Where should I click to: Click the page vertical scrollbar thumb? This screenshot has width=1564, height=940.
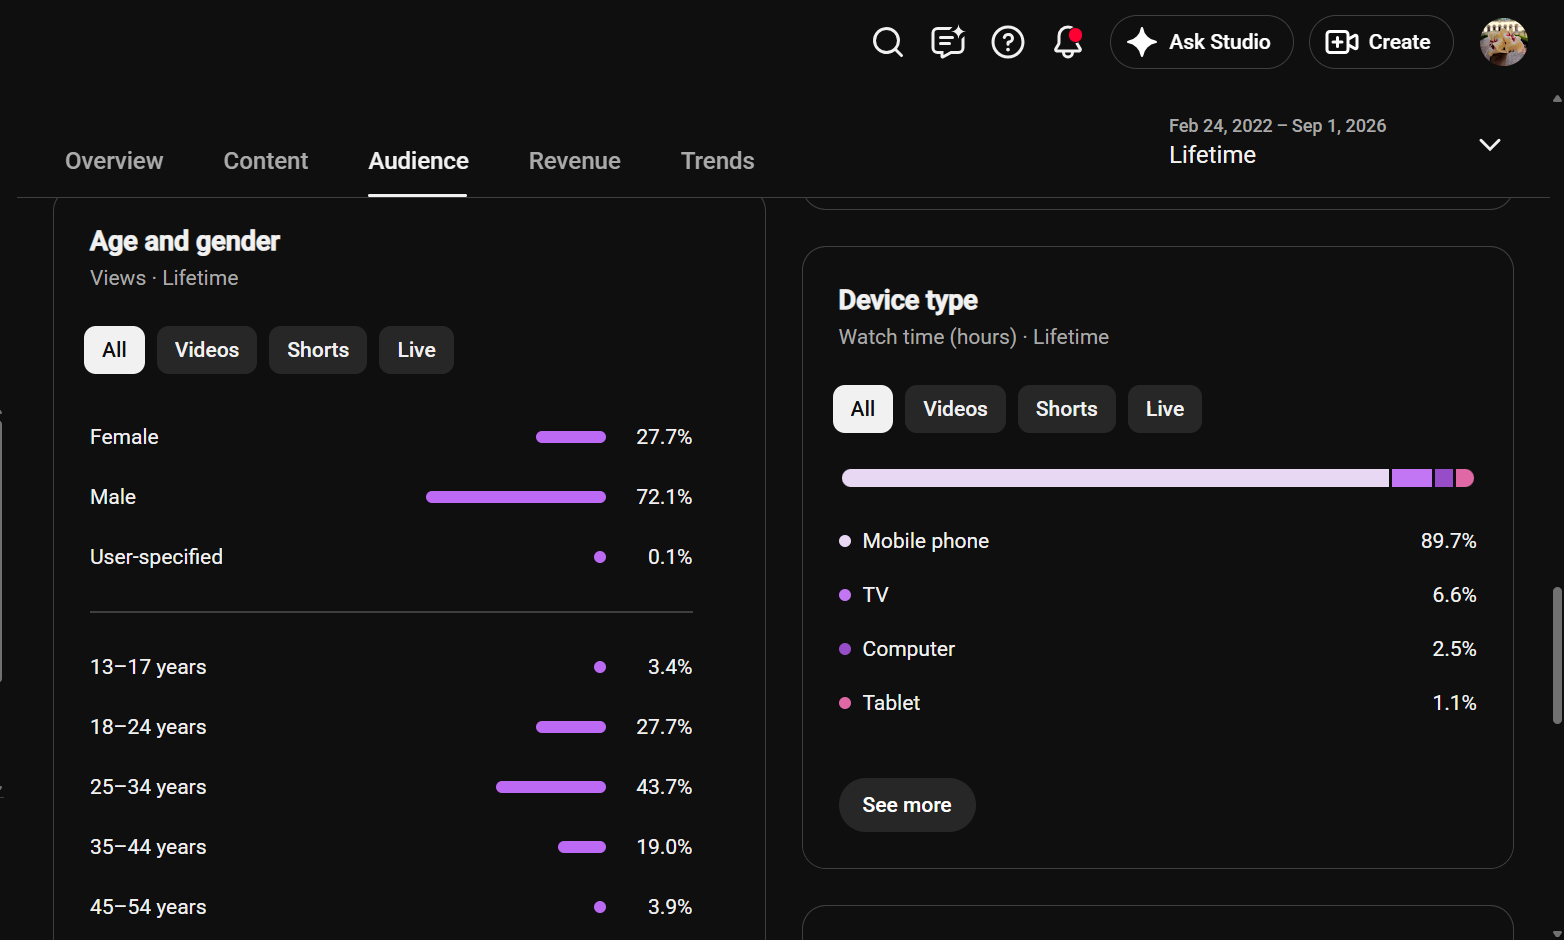(x=1557, y=655)
